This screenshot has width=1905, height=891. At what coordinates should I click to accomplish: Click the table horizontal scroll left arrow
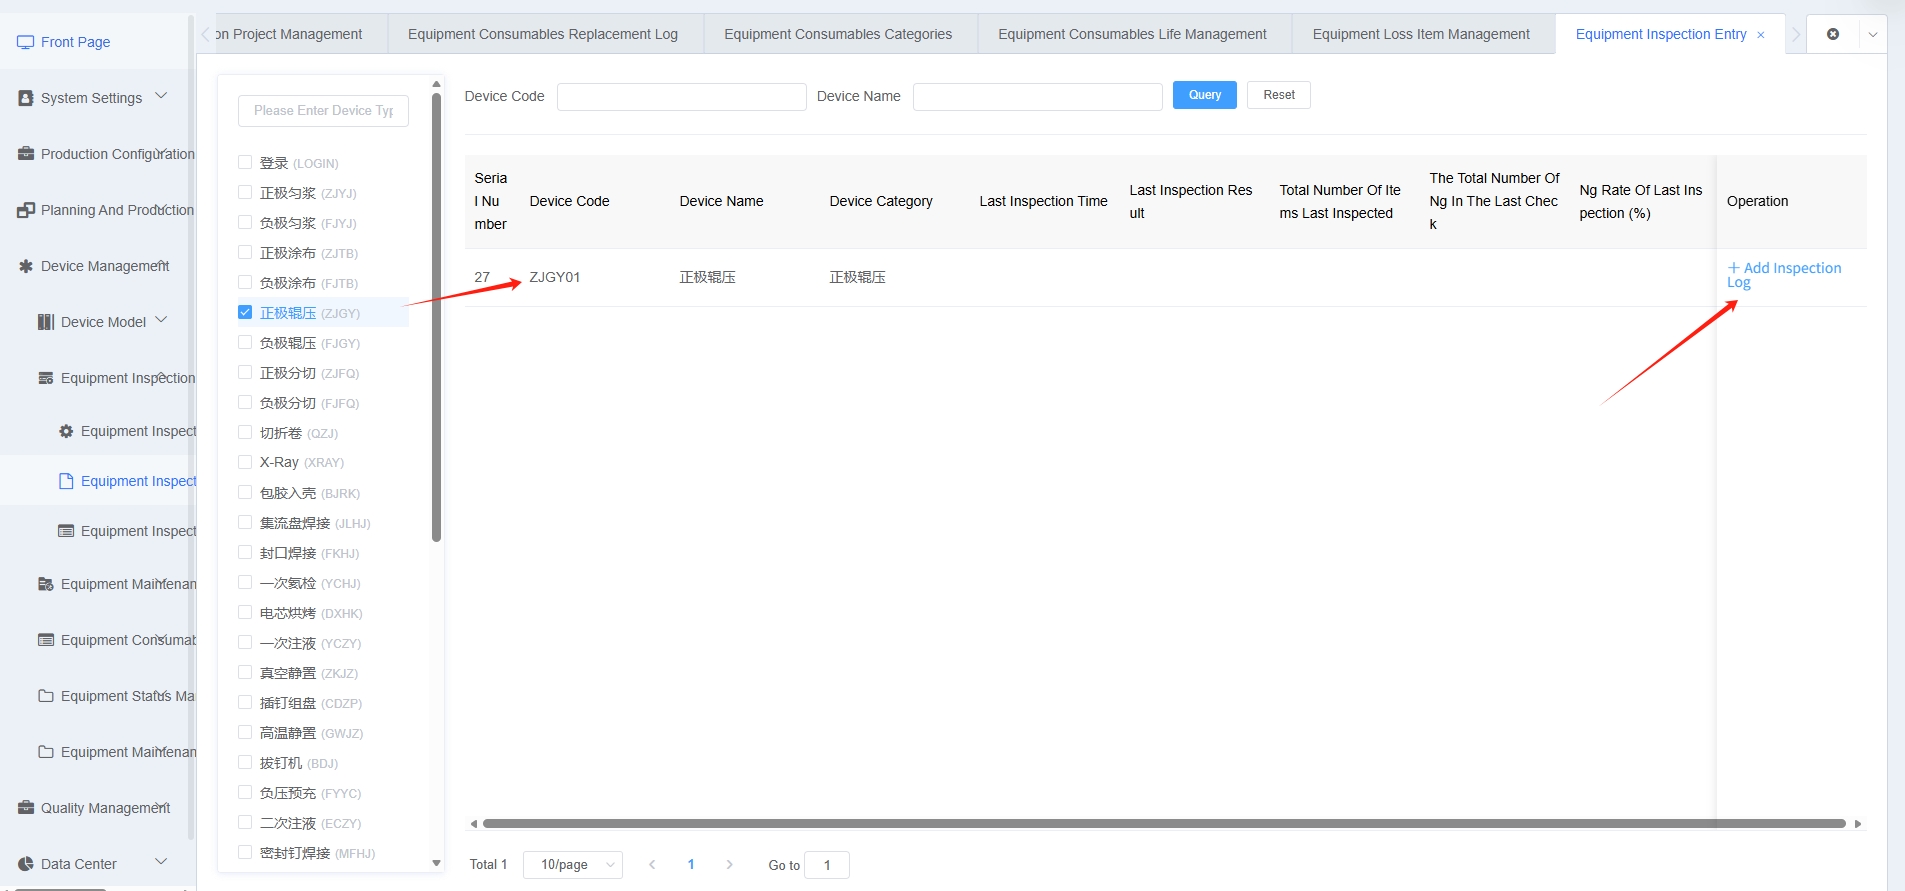tap(473, 824)
